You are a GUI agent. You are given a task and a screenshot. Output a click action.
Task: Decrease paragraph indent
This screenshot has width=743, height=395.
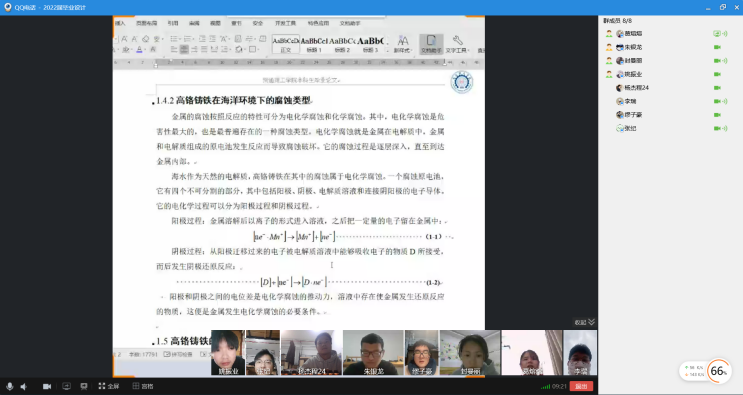[202, 39]
